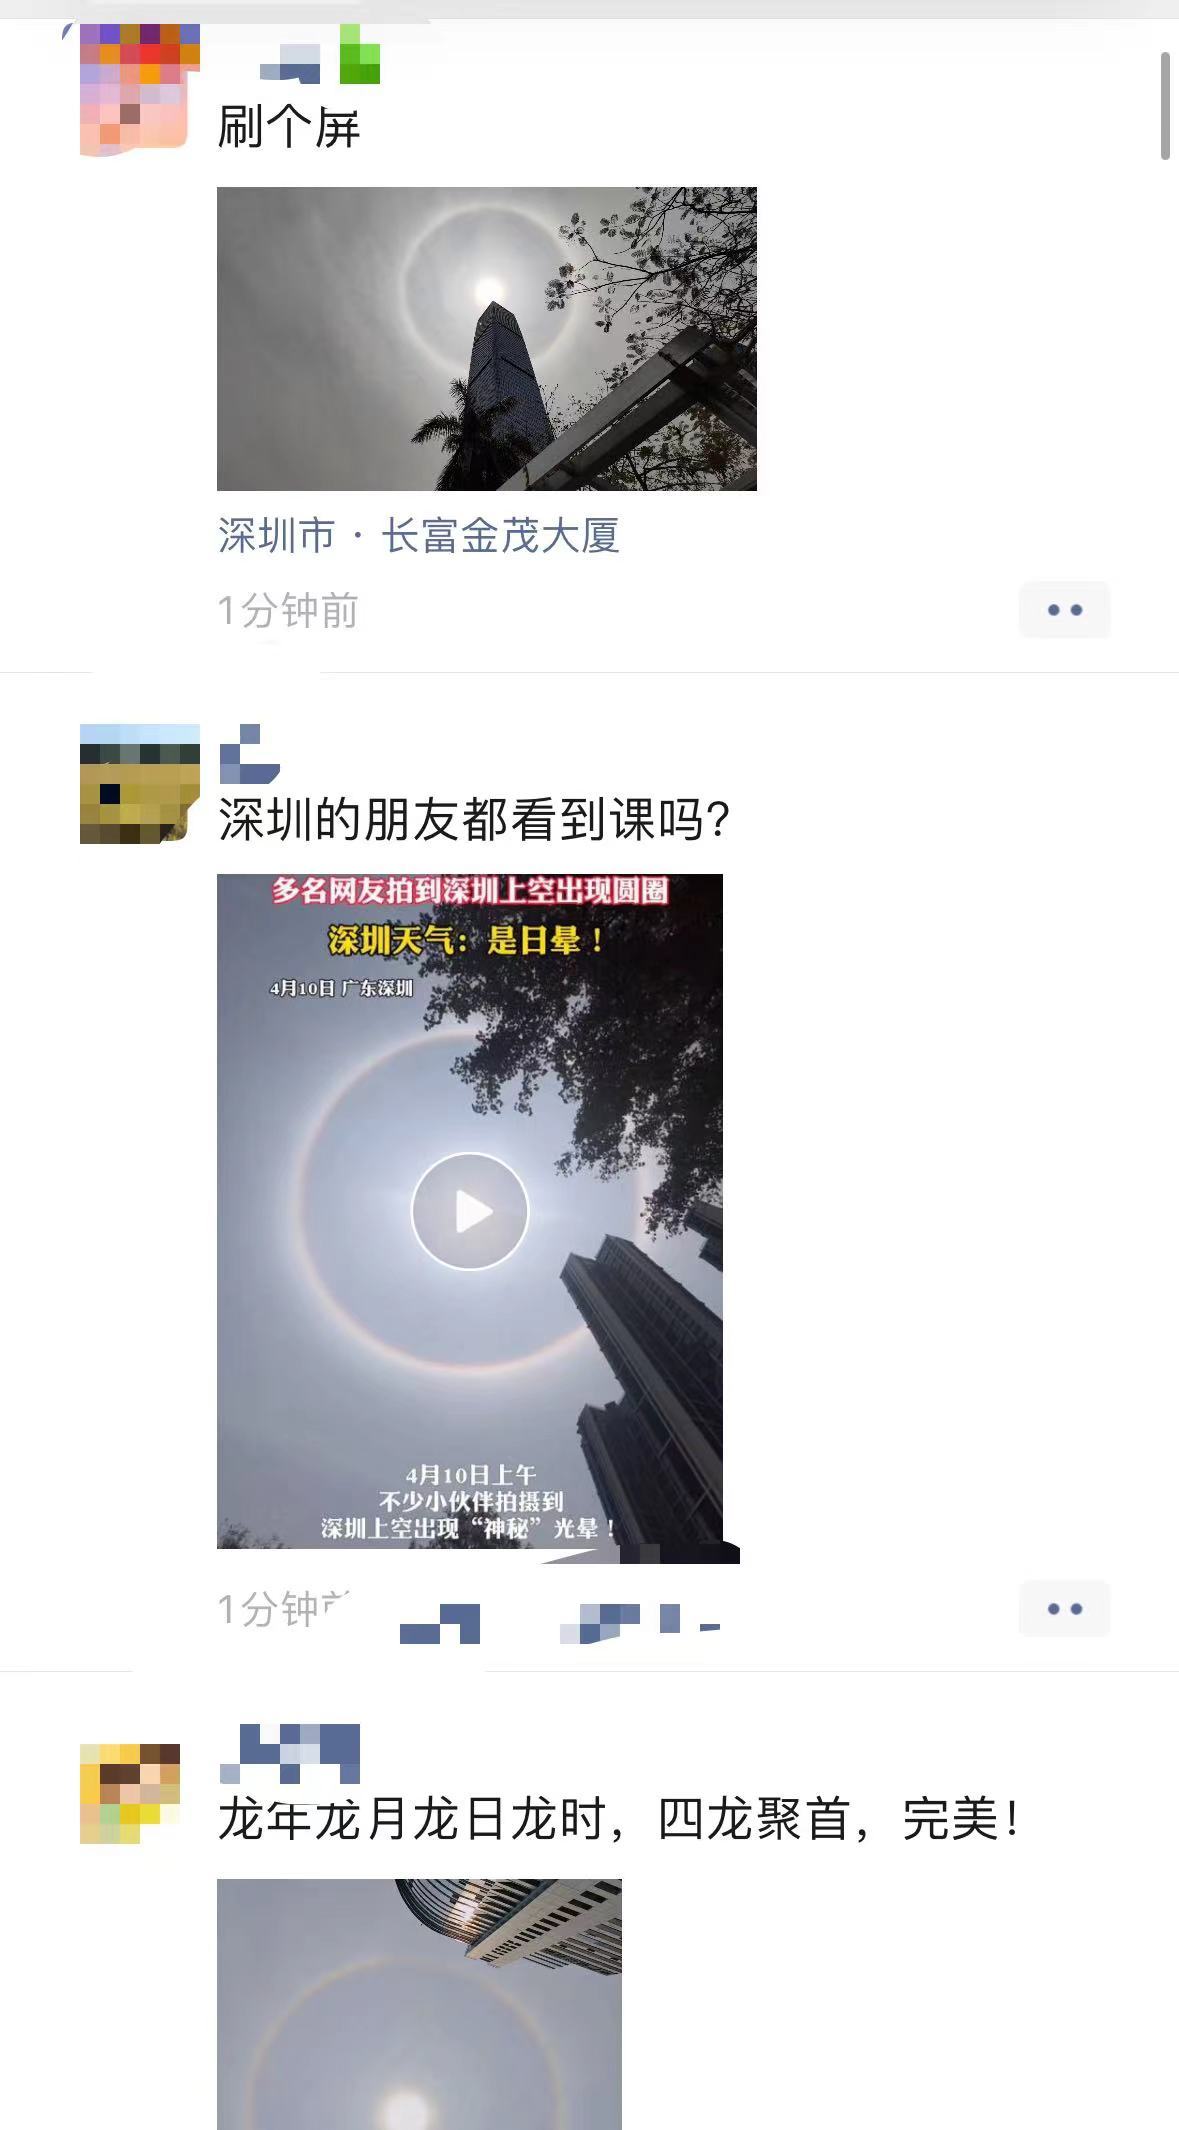The image size is (1179, 2130).
Task: Open the username above 刷个屏
Action: [320, 55]
